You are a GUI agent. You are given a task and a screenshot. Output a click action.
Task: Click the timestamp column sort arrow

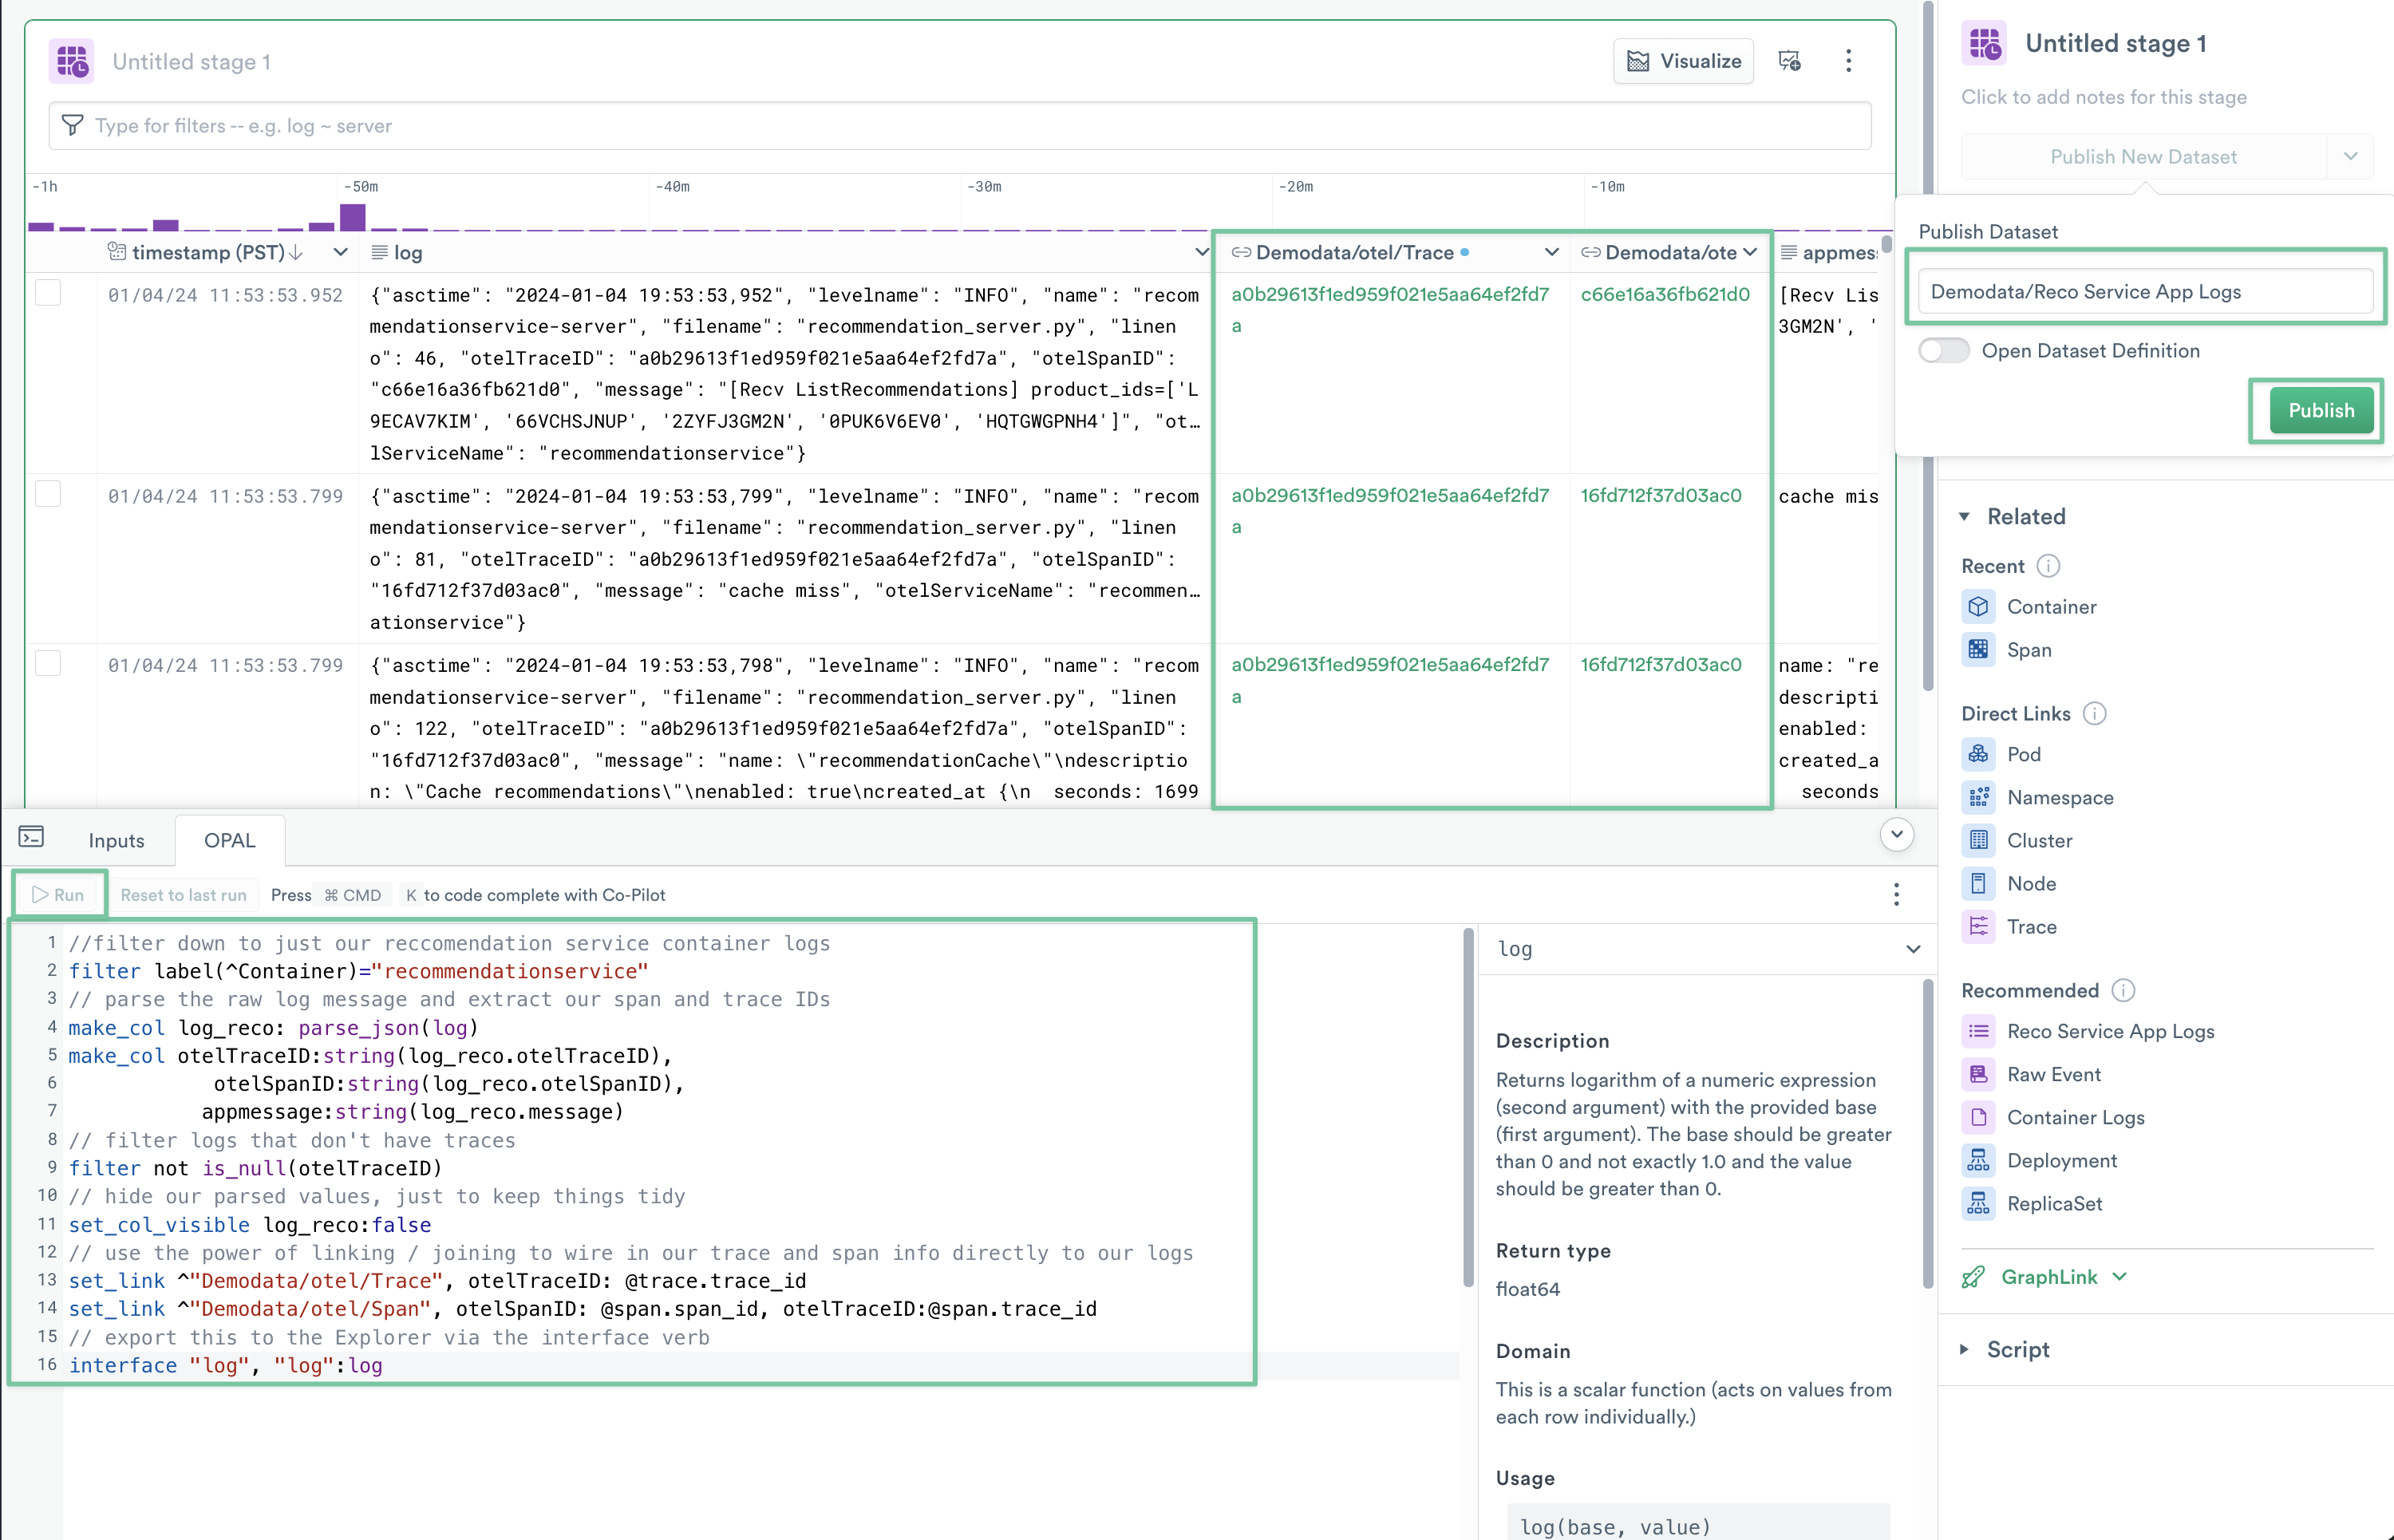coord(296,252)
